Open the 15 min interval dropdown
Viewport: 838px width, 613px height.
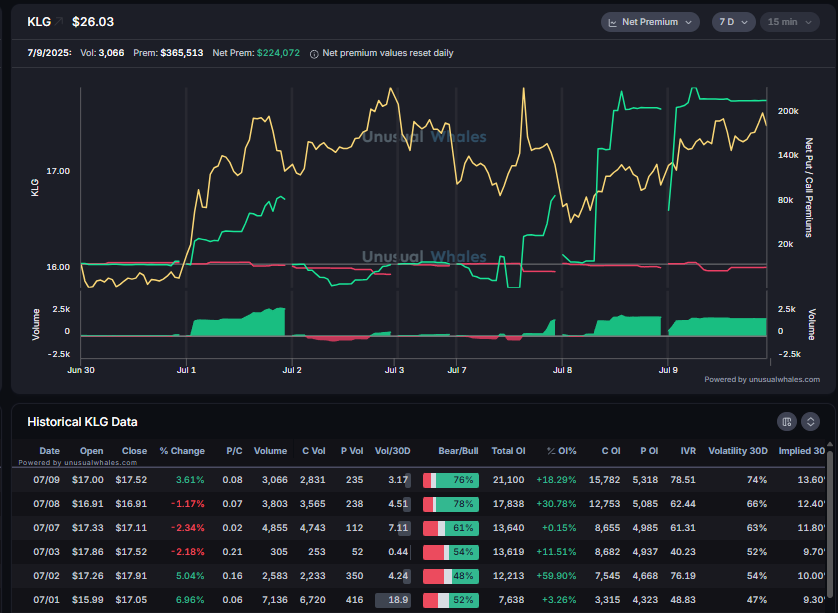pos(789,22)
